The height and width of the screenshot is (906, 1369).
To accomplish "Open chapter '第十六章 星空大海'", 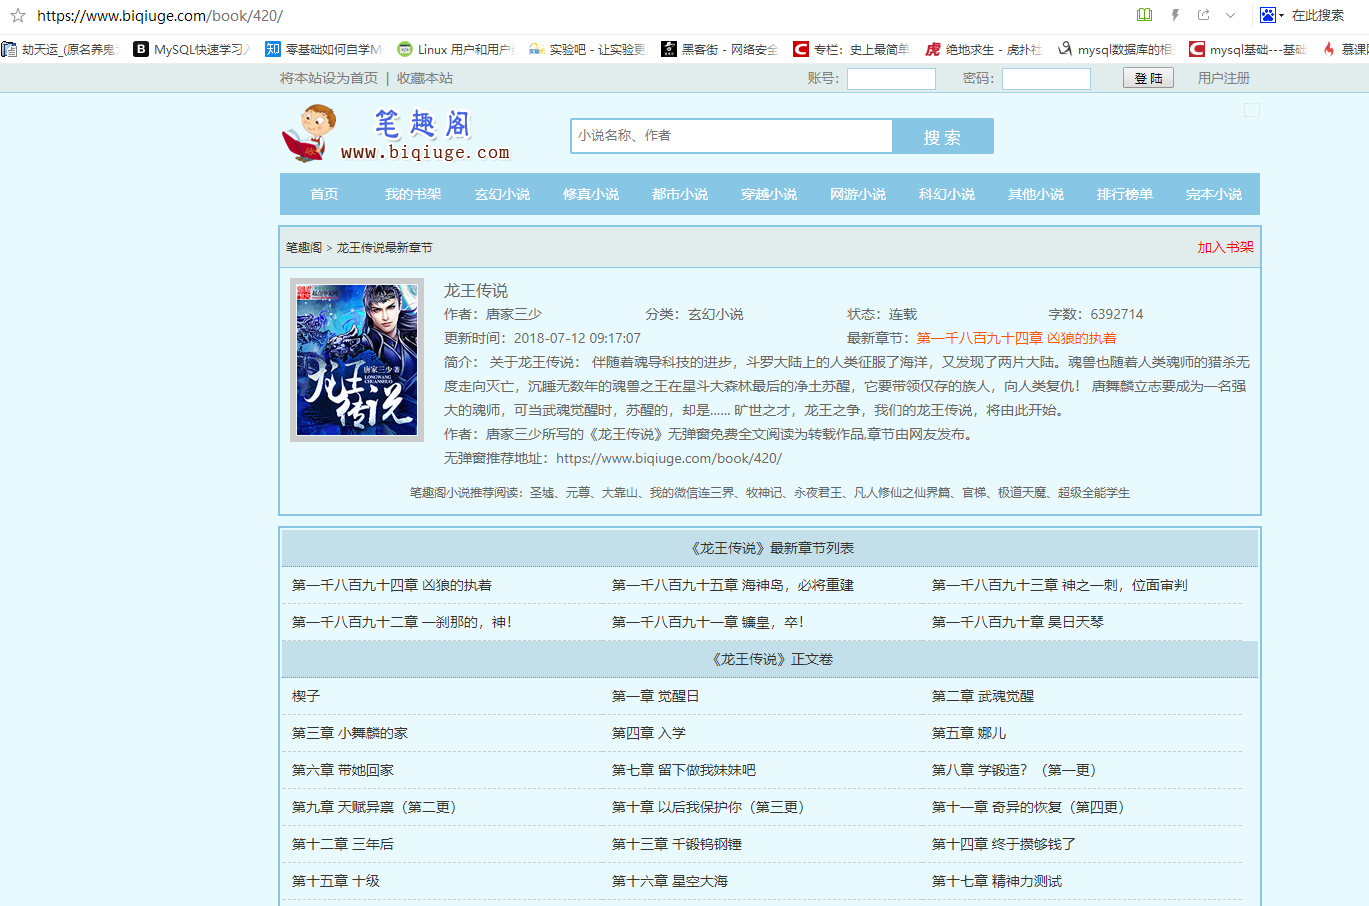I will point(670,881).
